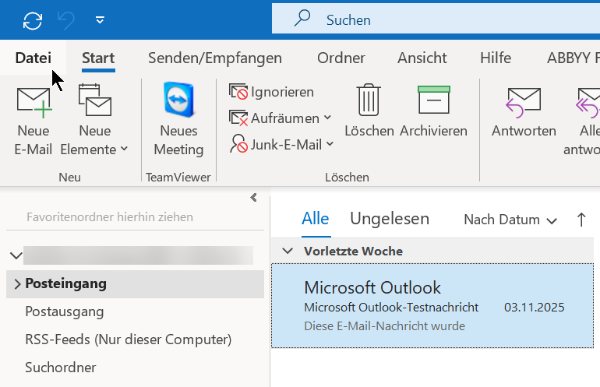Viewport: 600px width, 387px height.
Task: Click the Antworten reply icon
Action: pos(524,102)
